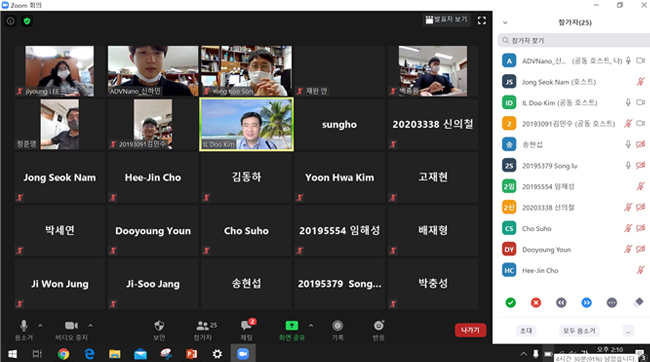Launch Chrome from taskbar
The width and height of the screenshot is (650, 362).
[x=63, y=354]
